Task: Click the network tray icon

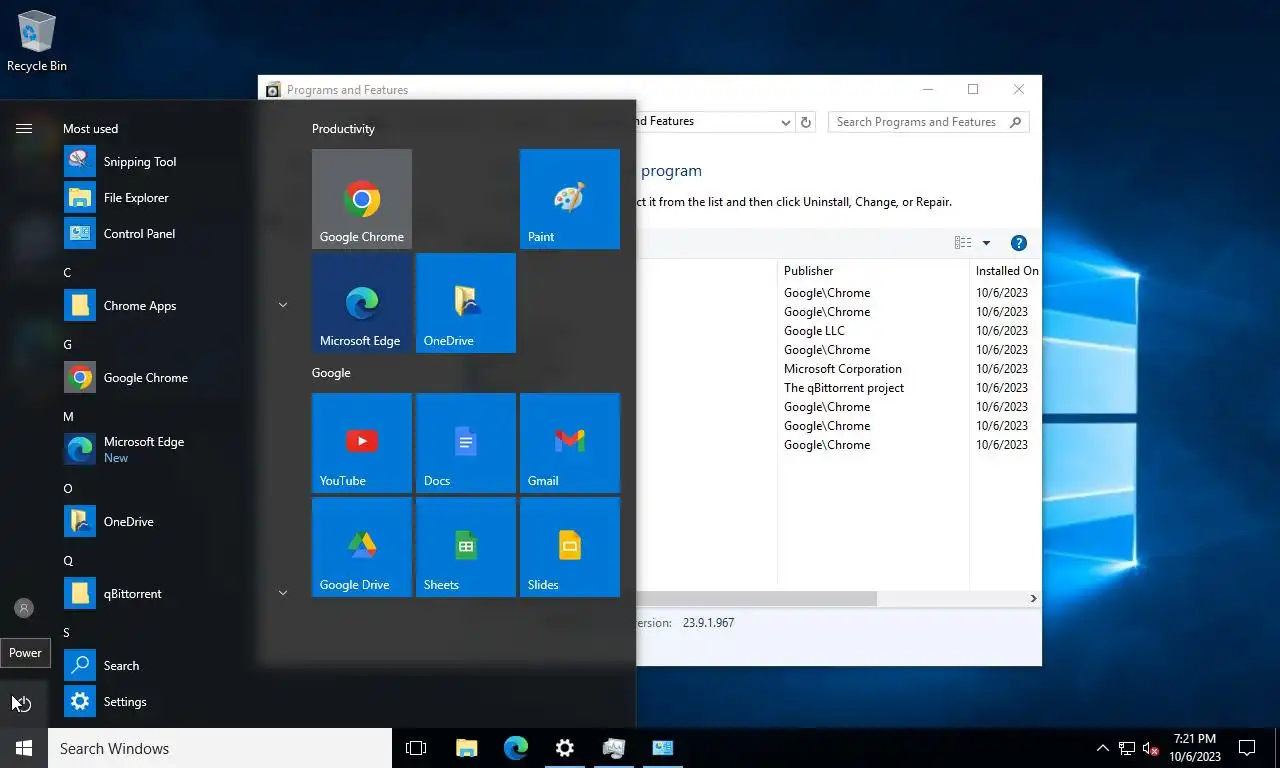Action: point(1127,748)
